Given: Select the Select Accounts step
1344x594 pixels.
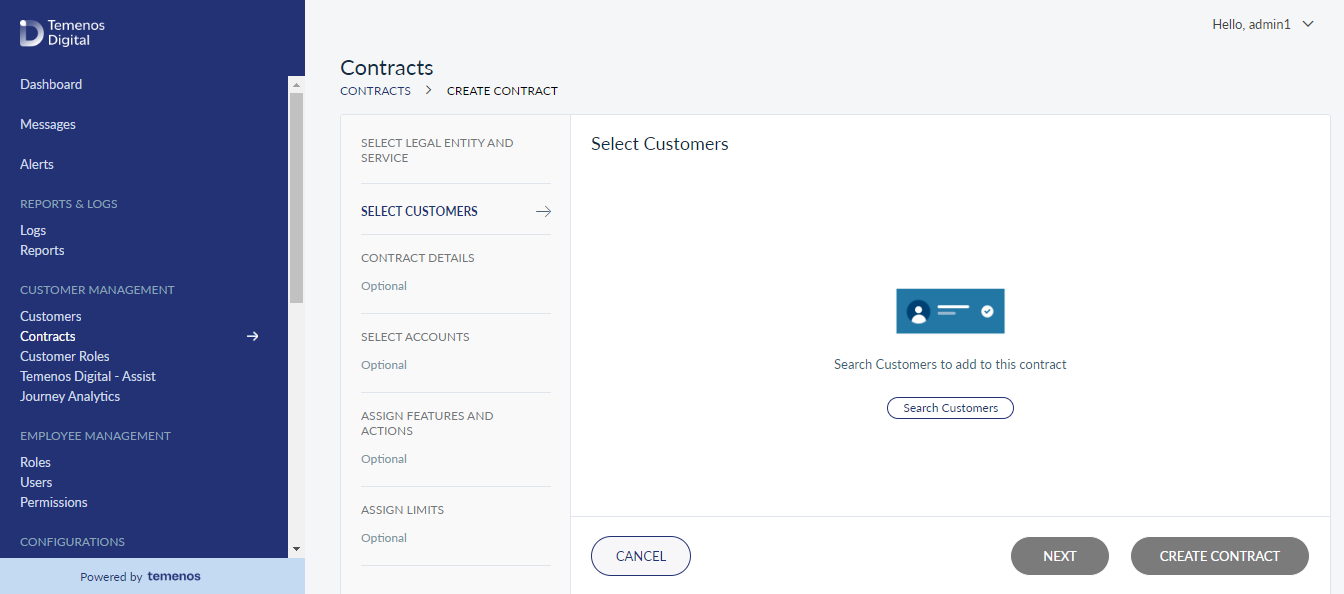Looking at the screenshot, I should 456,350.
